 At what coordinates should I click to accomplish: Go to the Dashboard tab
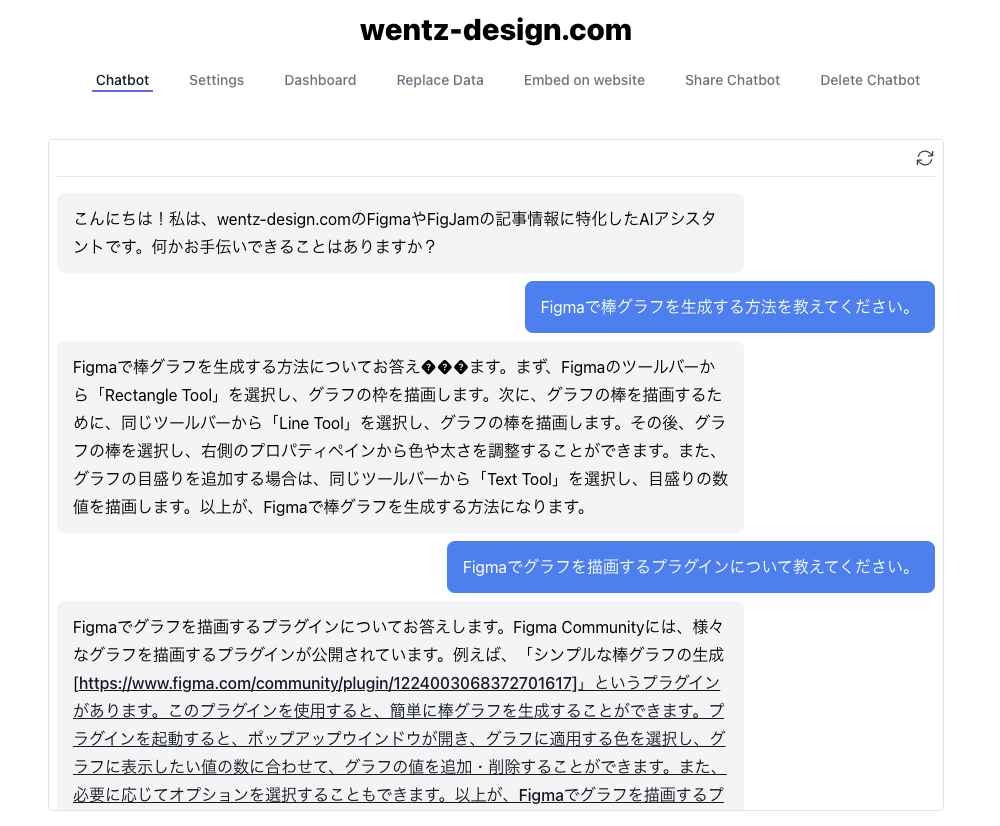pos(320,80)
